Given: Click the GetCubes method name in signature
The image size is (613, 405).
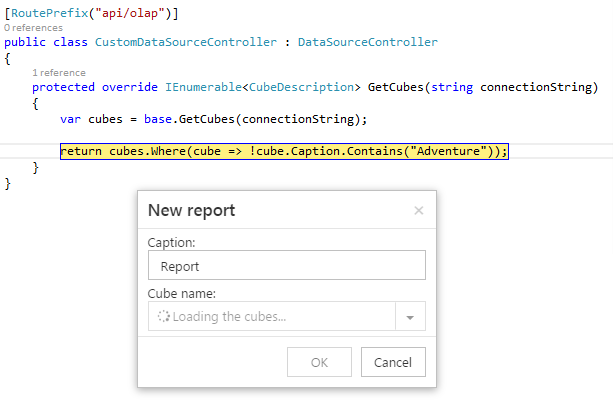Looking at the screenshot, I should [x=396, y=87].
